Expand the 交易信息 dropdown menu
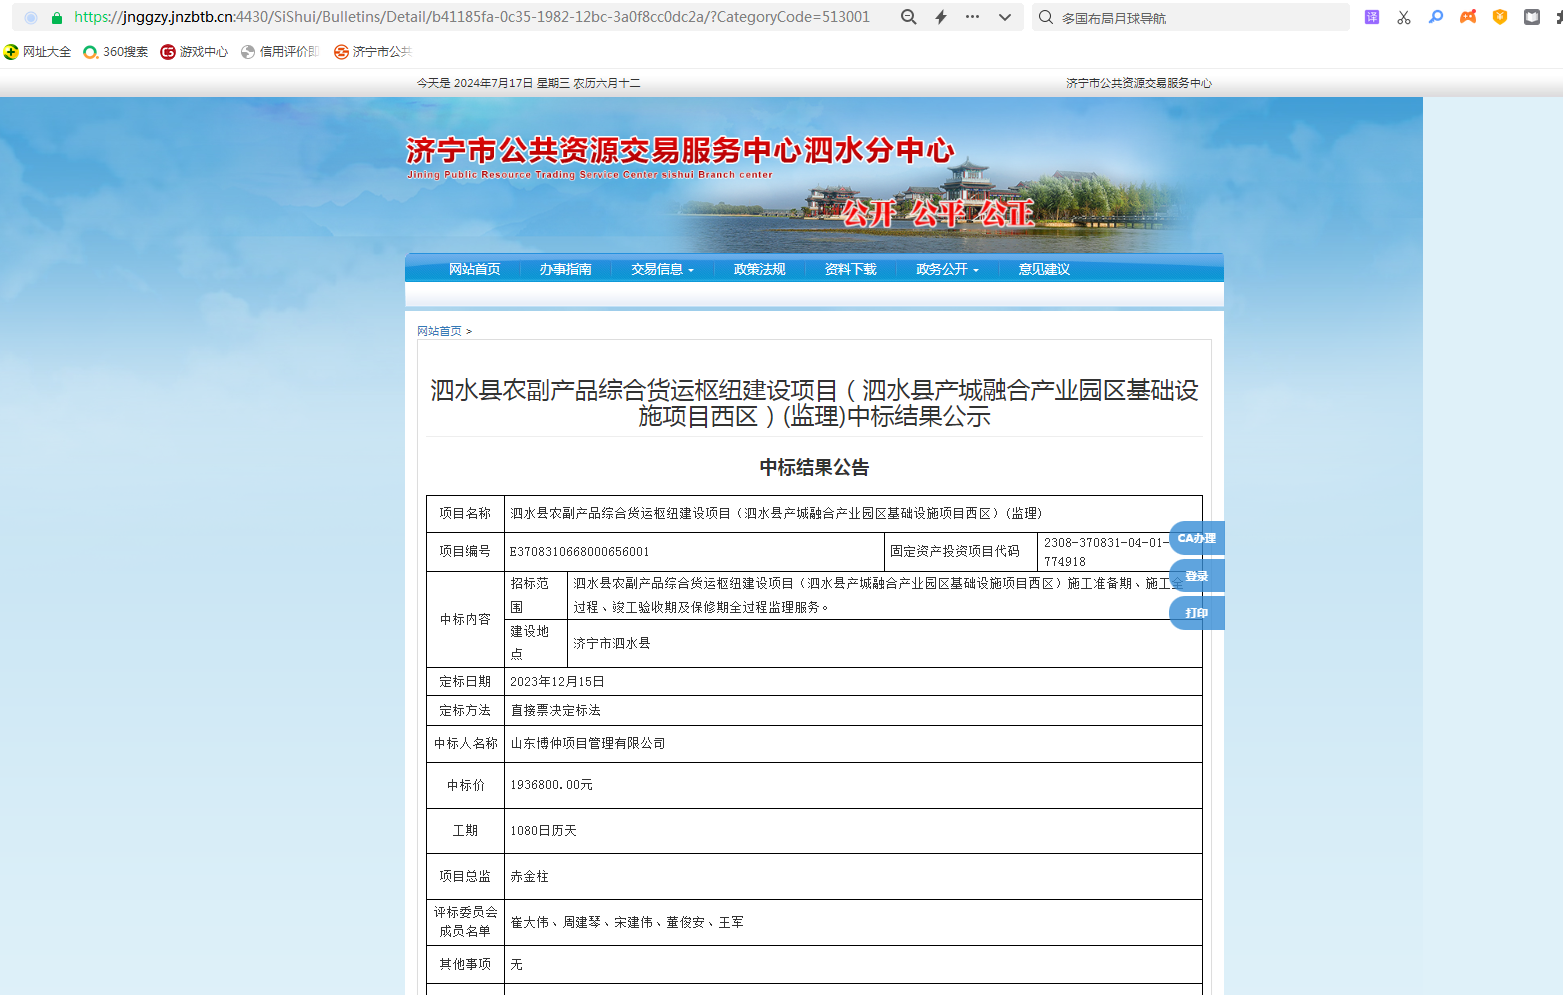This screenshot has width=1563, height=995. point(662,269)
